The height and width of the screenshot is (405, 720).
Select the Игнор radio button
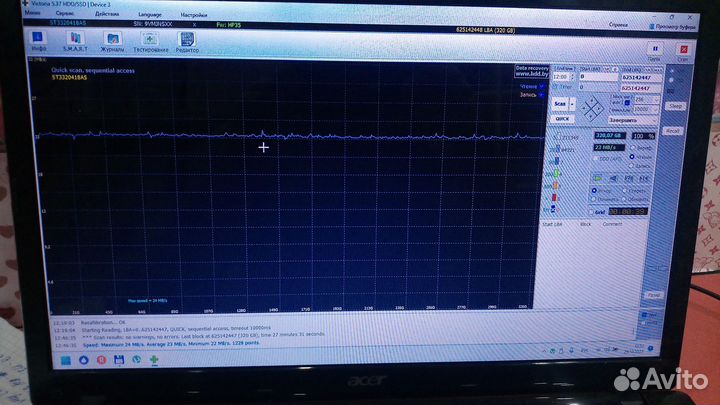point(594,187)
